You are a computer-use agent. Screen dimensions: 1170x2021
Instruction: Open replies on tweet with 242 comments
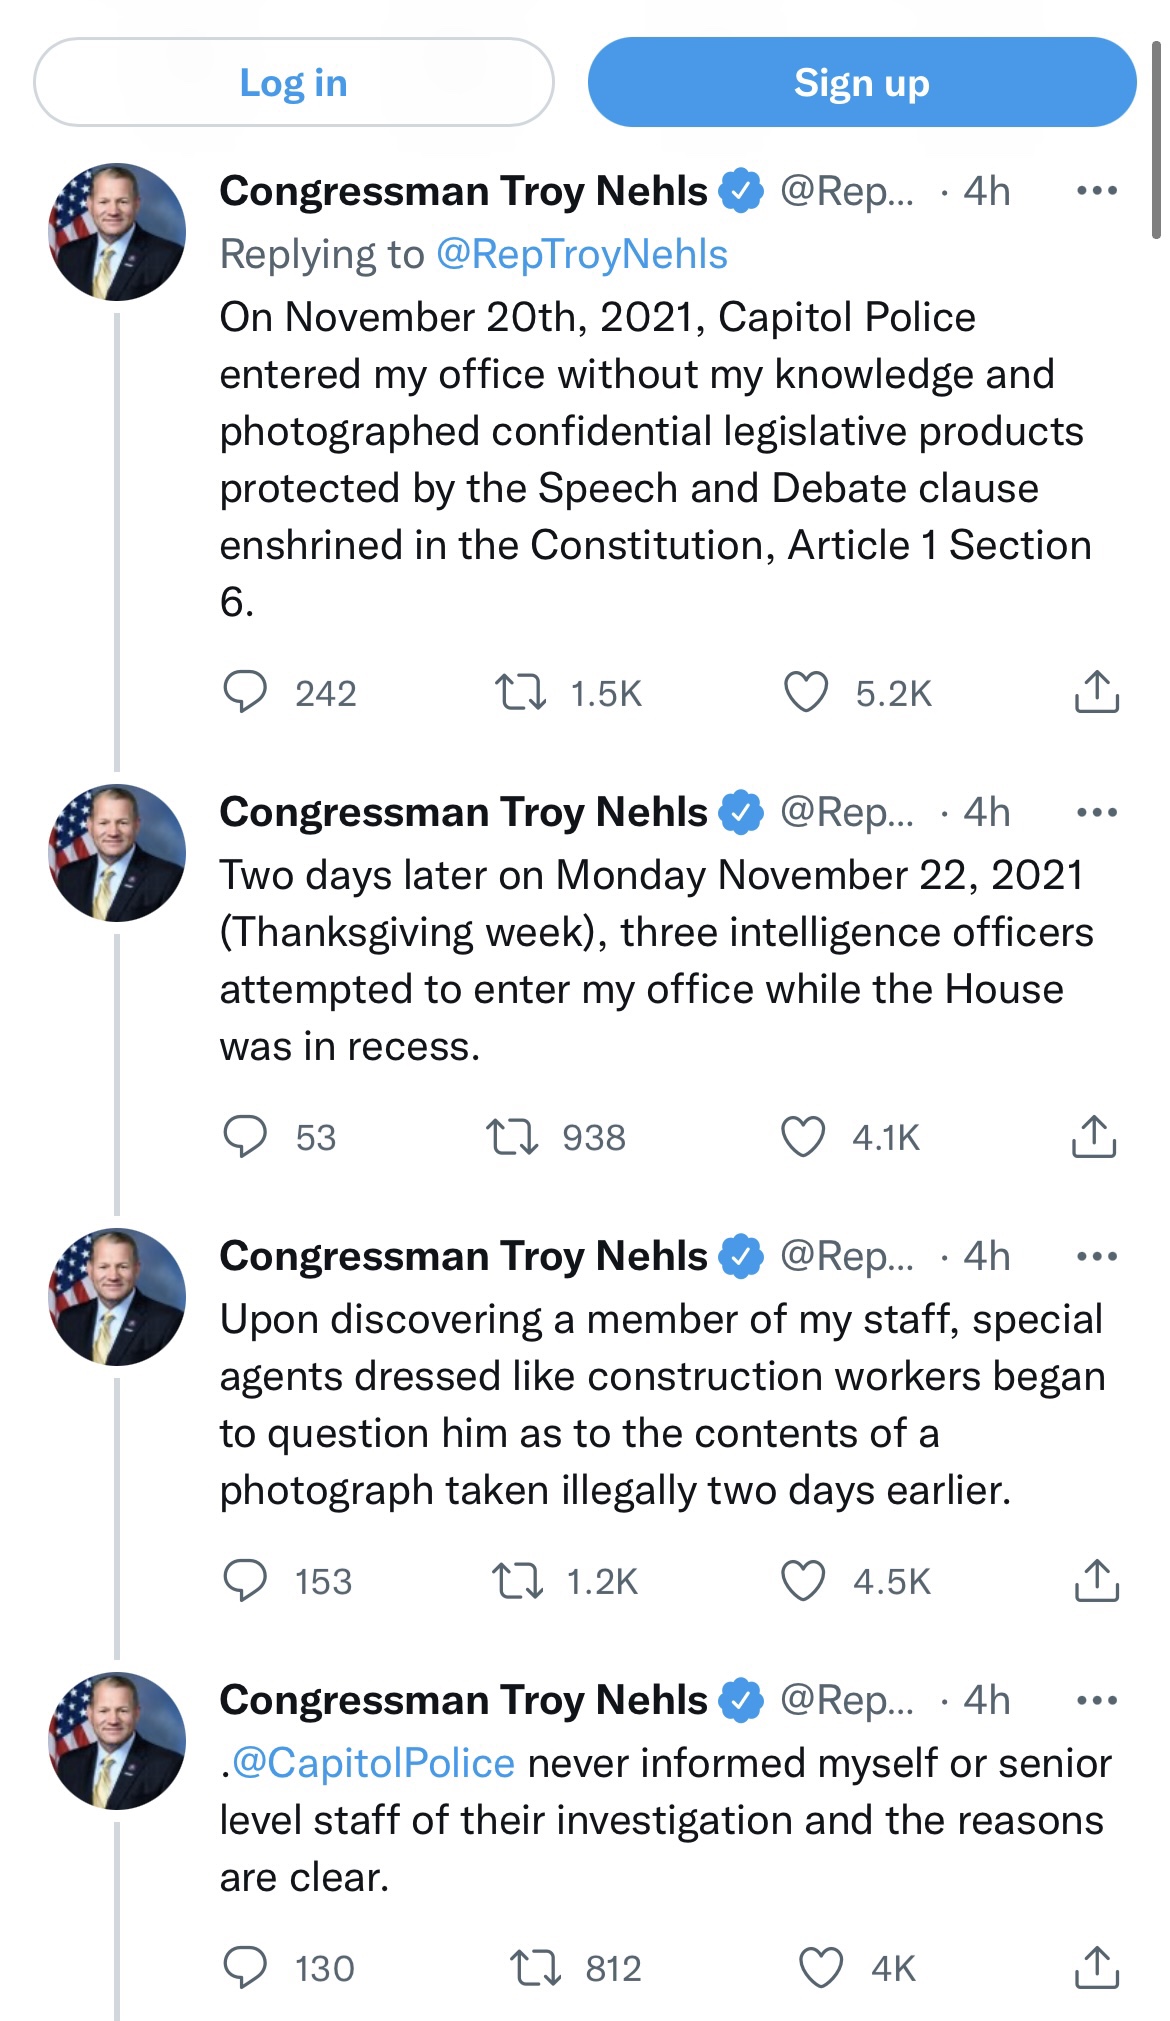click(x=245, y=692)
